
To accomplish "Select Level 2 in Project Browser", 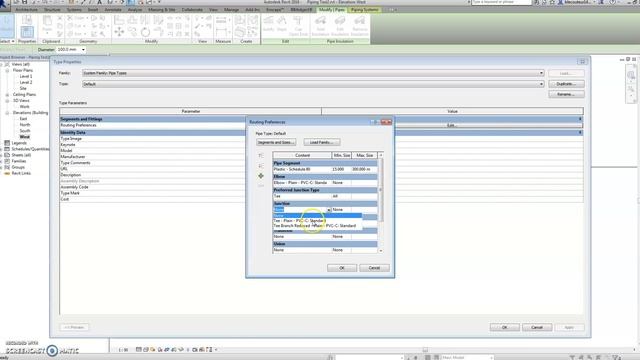I will [25, 82].
